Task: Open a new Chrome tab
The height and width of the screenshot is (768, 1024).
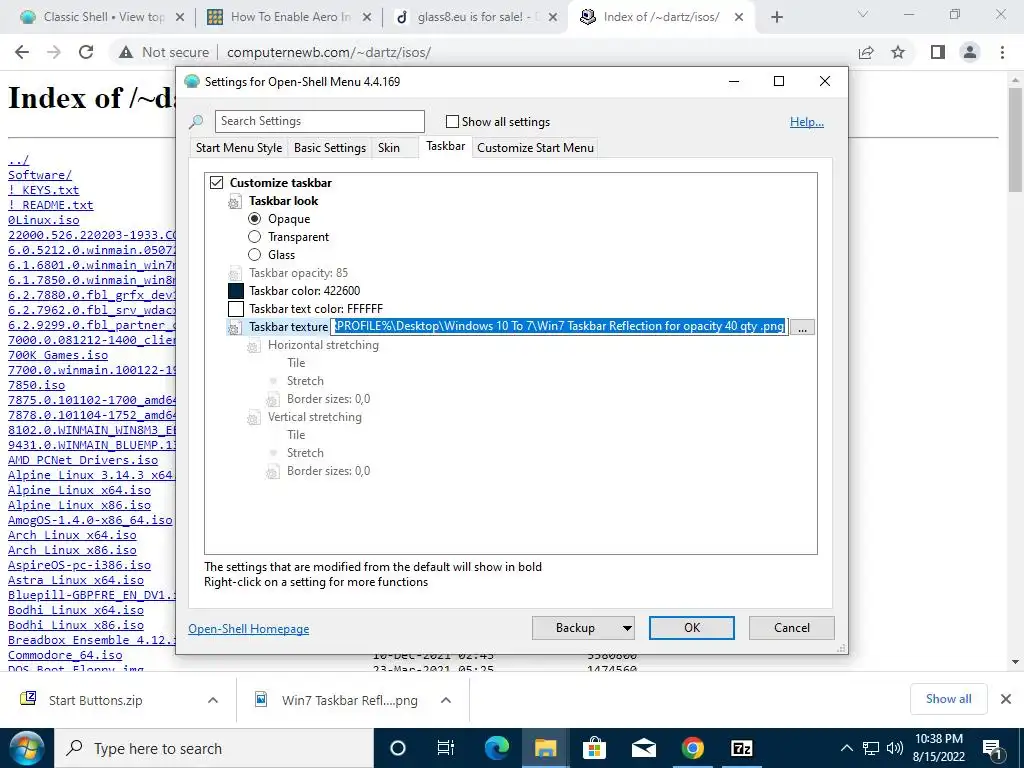Action: point(776,17)
